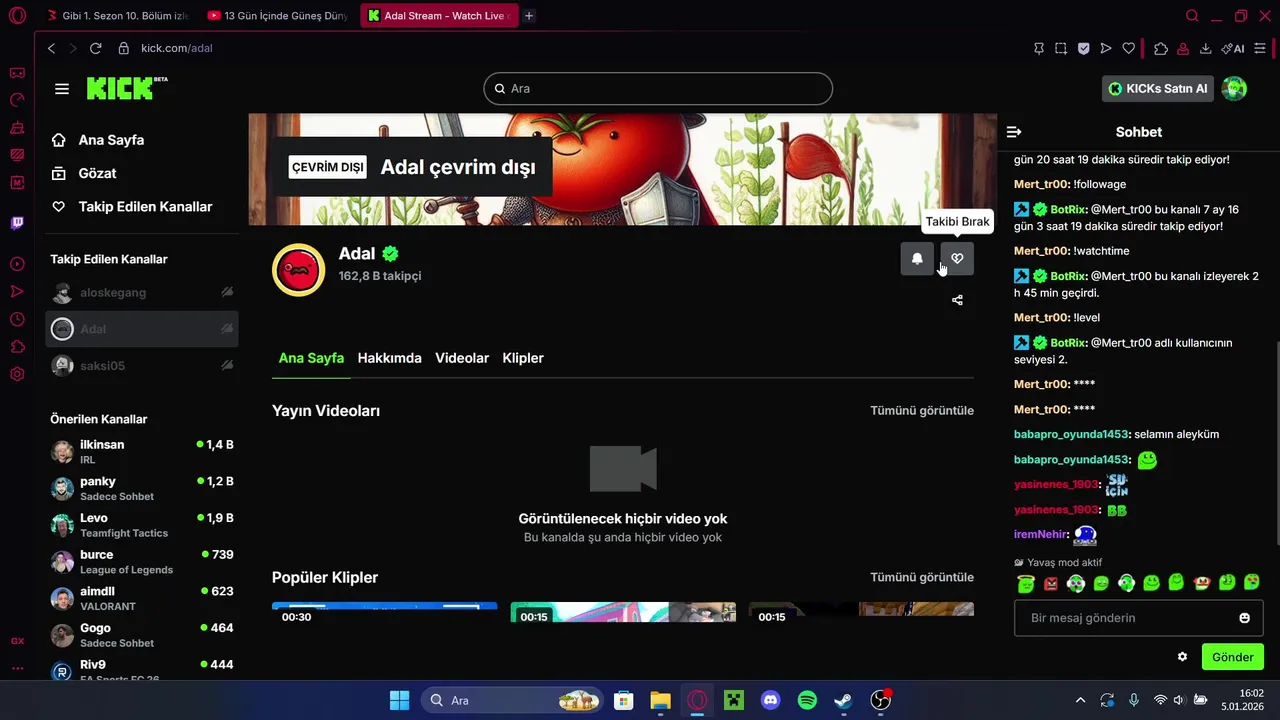The image size is (1280, 720).
Task: Open a new browser tab
Action: [529, 16]
